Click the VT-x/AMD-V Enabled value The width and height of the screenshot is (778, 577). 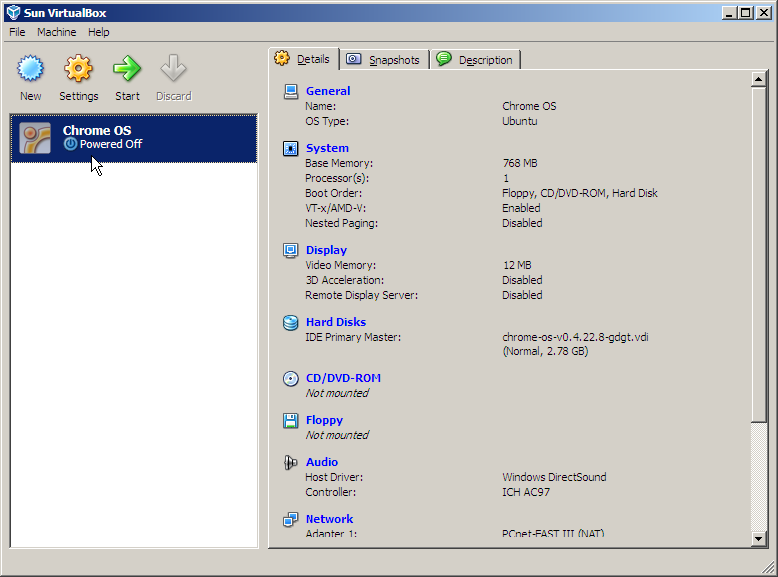click(521, 208)
